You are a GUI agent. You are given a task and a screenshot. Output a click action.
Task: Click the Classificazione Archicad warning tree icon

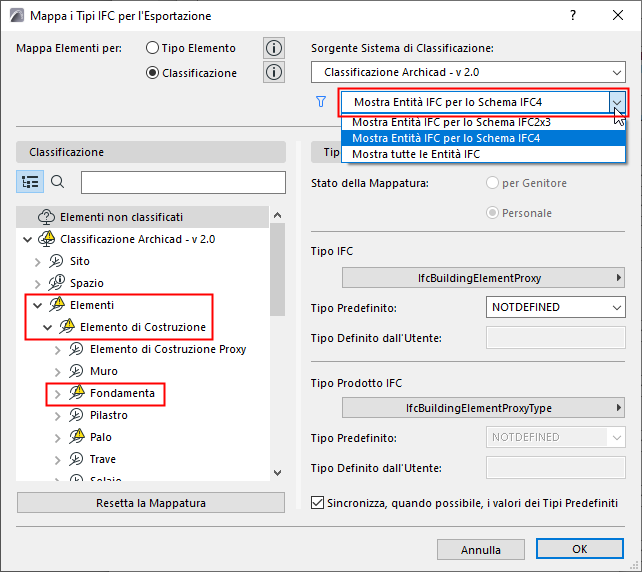coord(46,239)
